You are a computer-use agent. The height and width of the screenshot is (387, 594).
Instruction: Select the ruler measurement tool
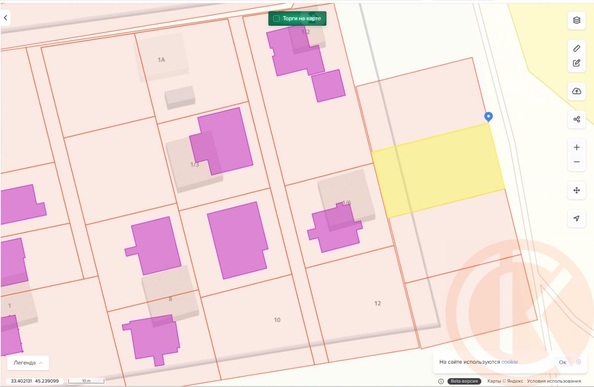[x=576, y=48]
